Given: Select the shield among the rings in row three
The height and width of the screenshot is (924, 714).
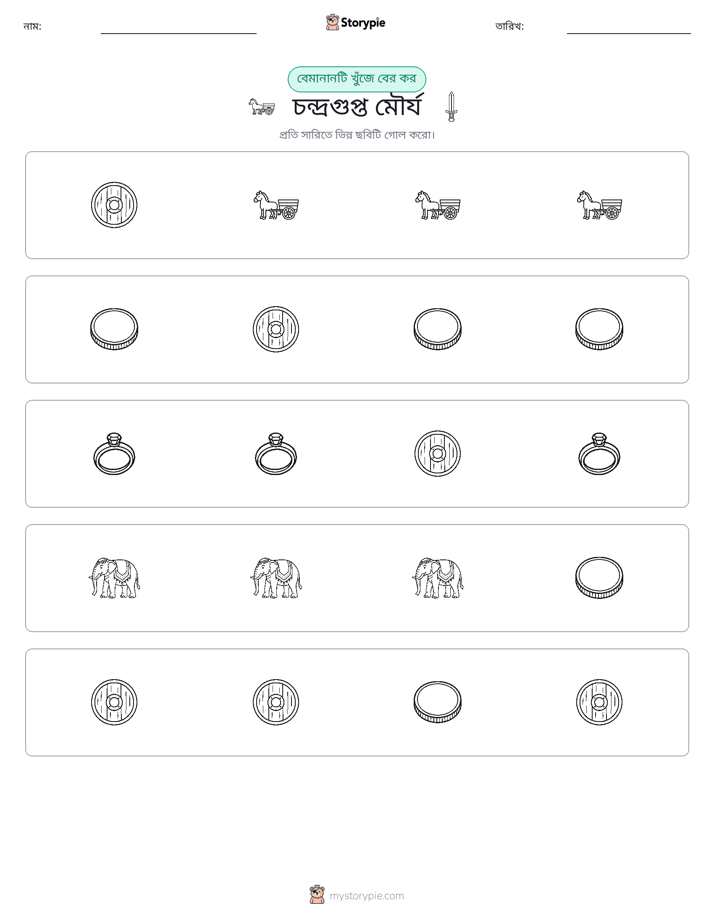Looking at the screenshot, I should point(437,454).
